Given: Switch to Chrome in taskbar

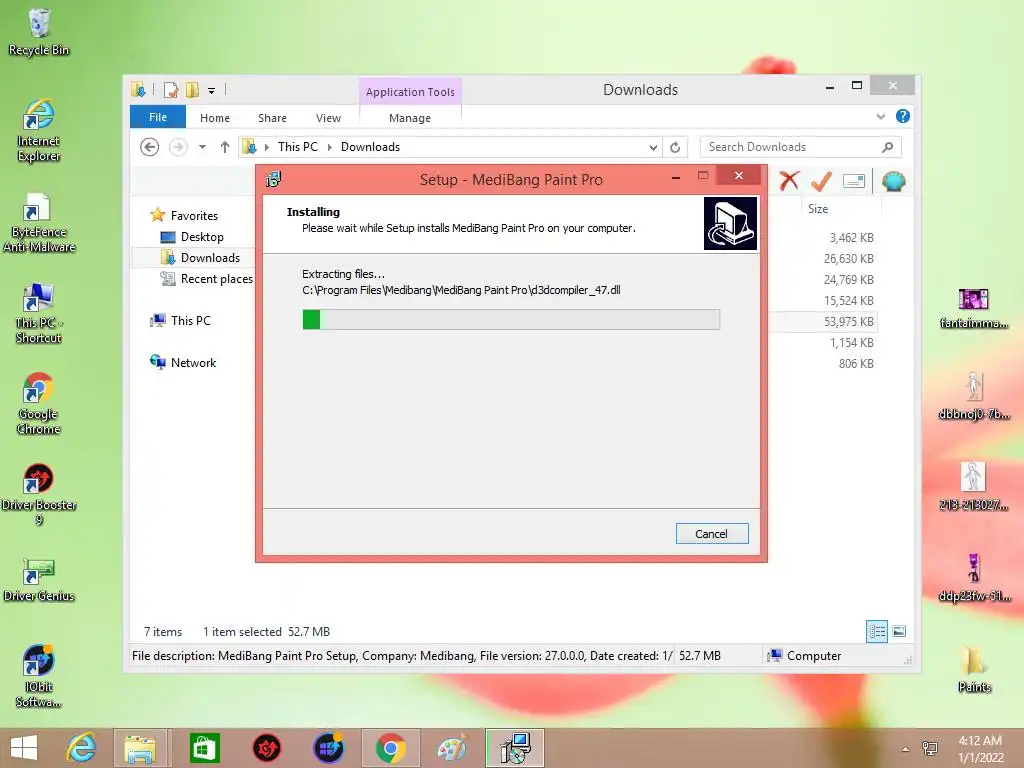Looking at the screenshot, I should click(391, 748).
